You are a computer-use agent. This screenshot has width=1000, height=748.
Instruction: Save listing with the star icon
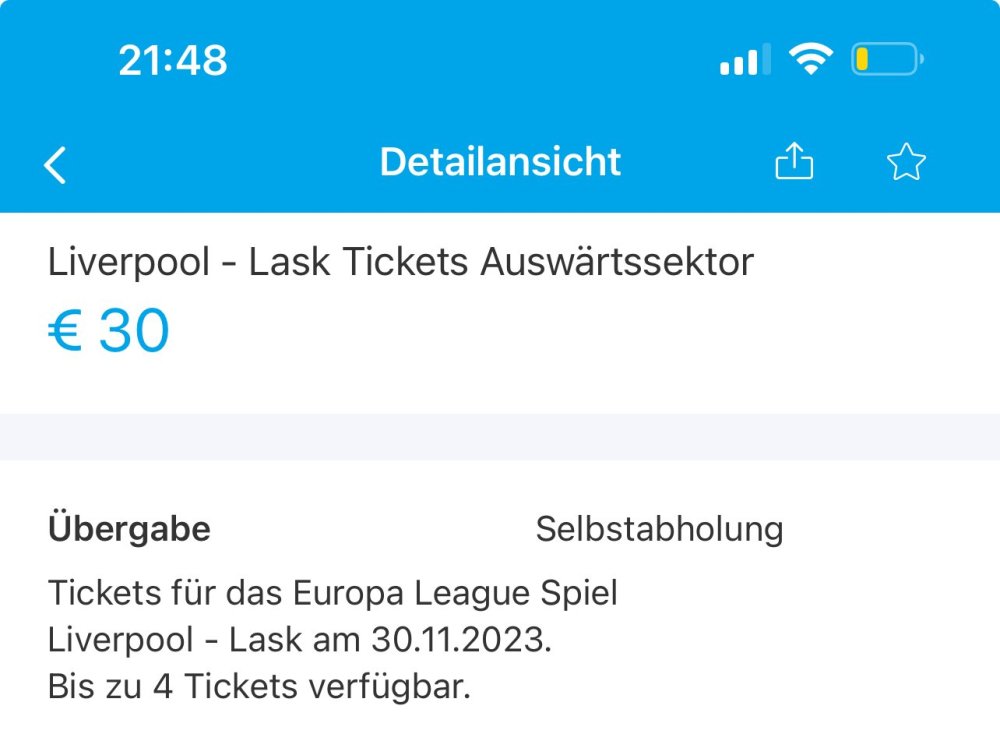tap(906, 162)
